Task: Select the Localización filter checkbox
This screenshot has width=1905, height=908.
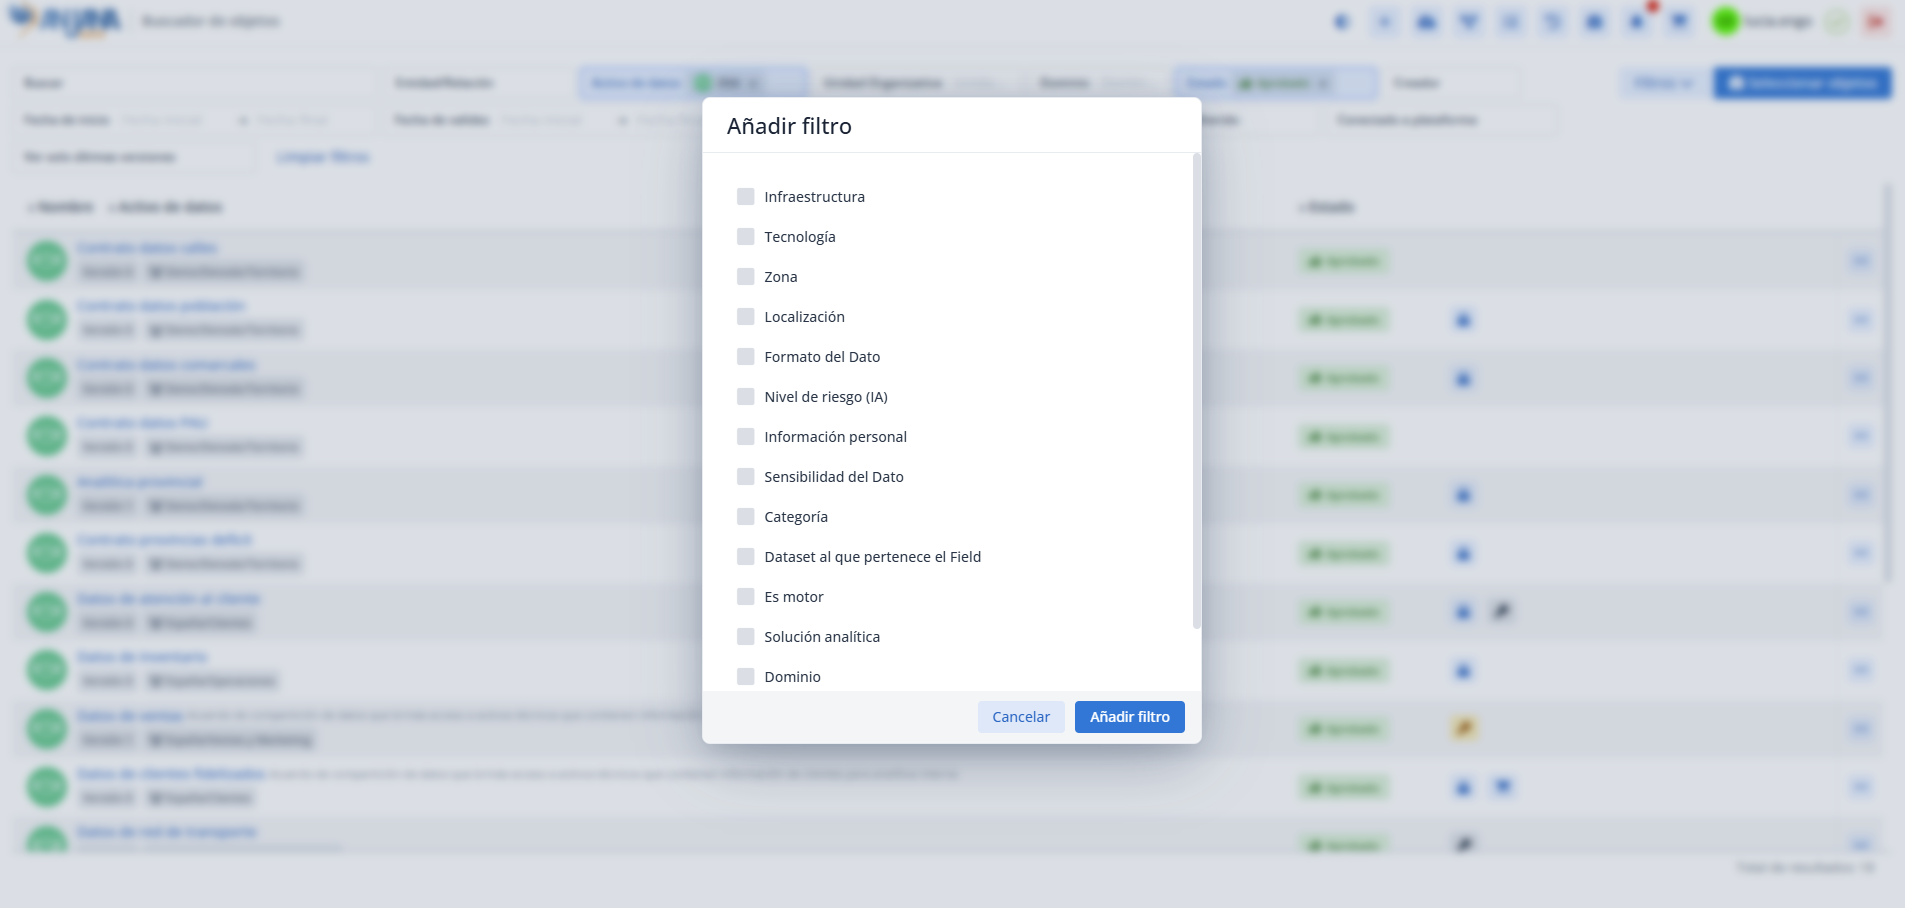Action: point(746,317)
